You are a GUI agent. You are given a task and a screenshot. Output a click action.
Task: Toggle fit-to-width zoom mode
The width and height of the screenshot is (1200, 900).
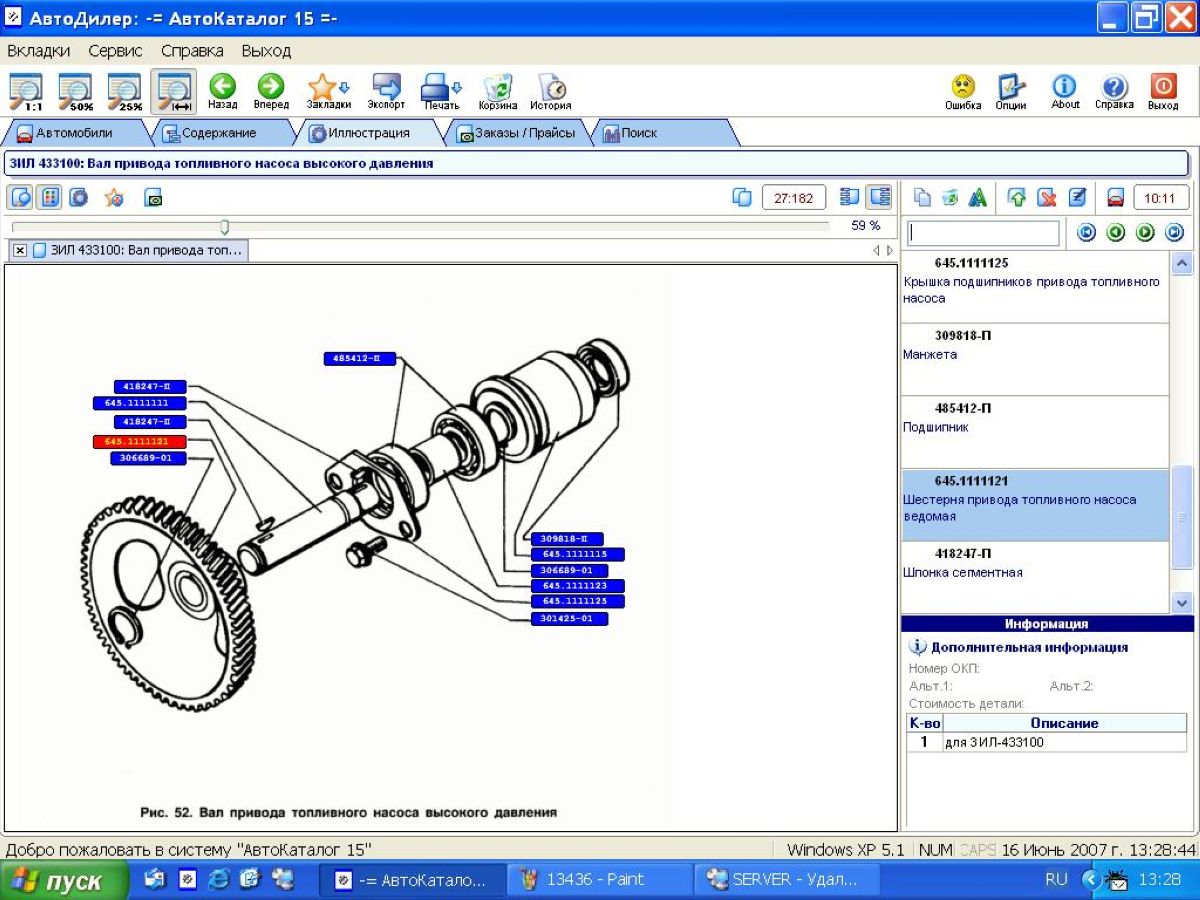click(x=174, y=91)
